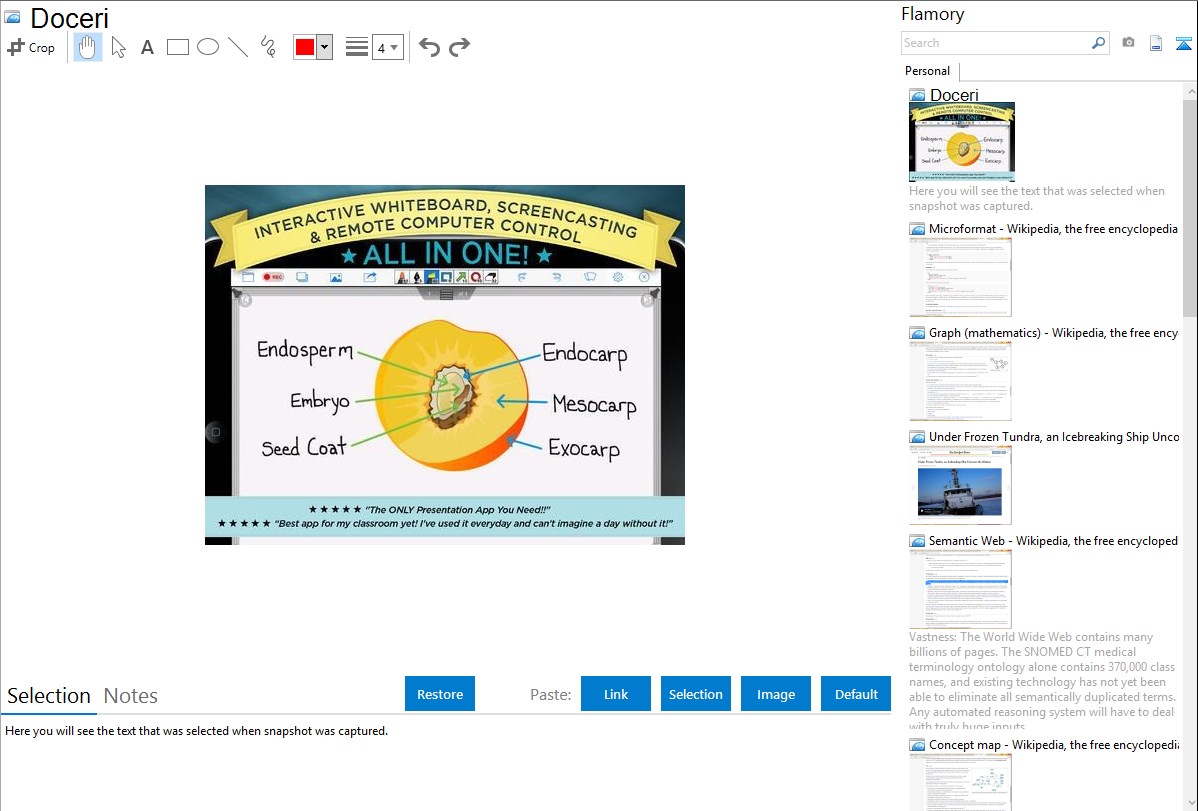Click the red color swatch

[305, 47]
